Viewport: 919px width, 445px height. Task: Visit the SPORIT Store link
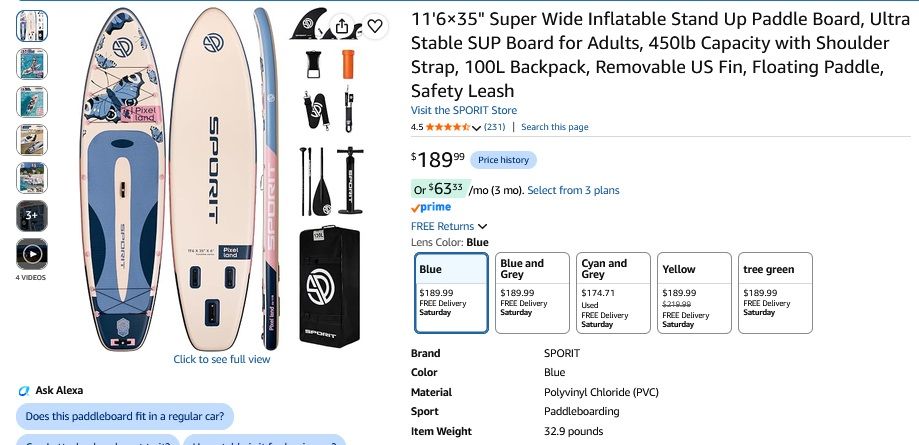pos(464,110)
